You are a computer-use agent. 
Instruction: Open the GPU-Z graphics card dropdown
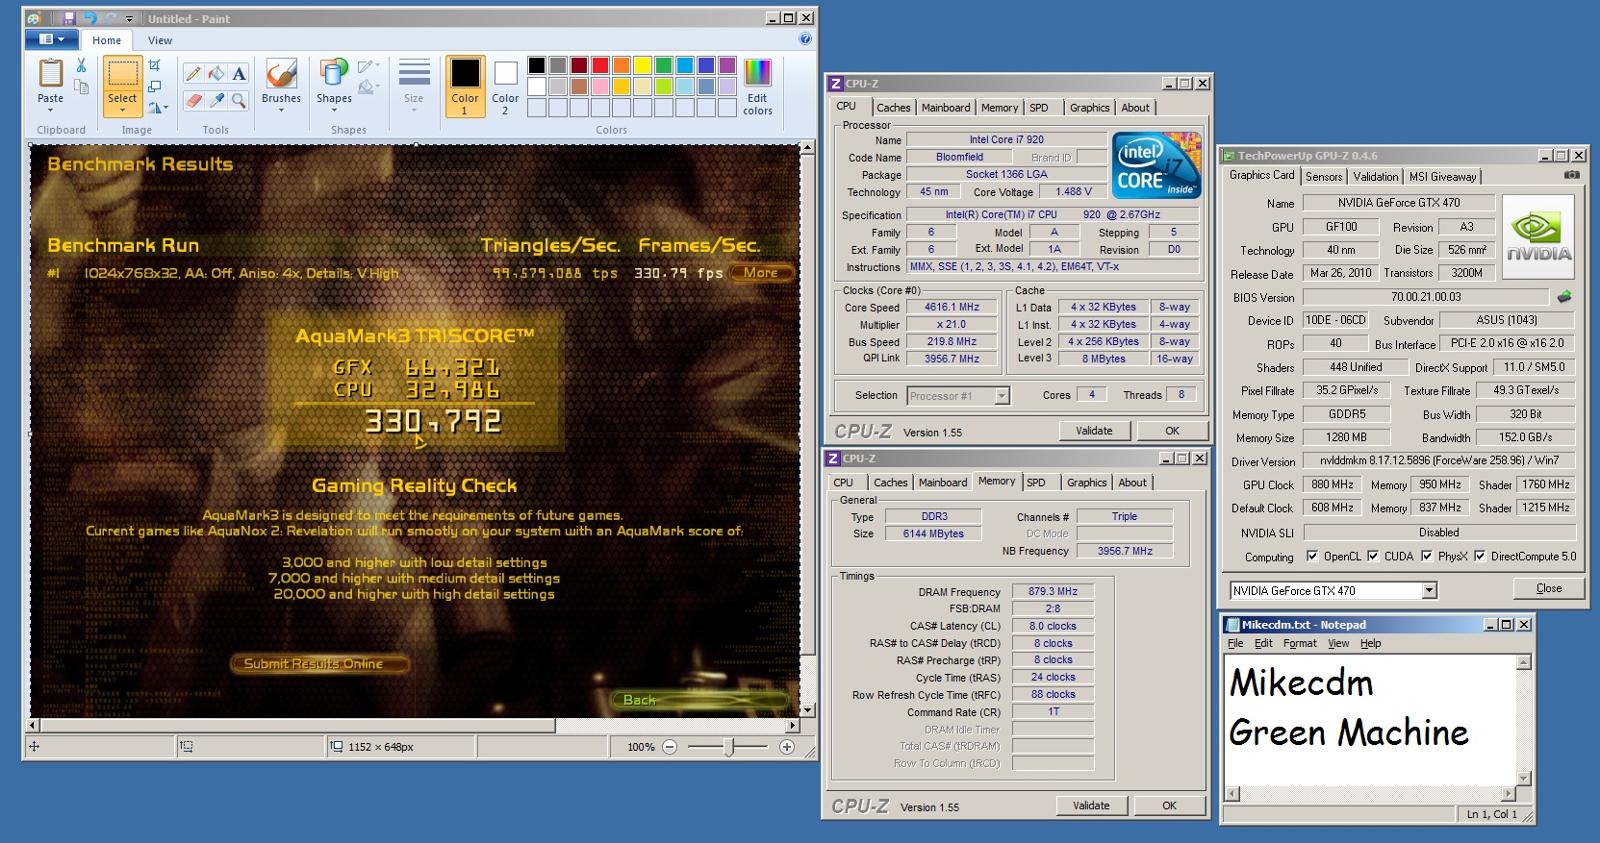click(1429, 590)
